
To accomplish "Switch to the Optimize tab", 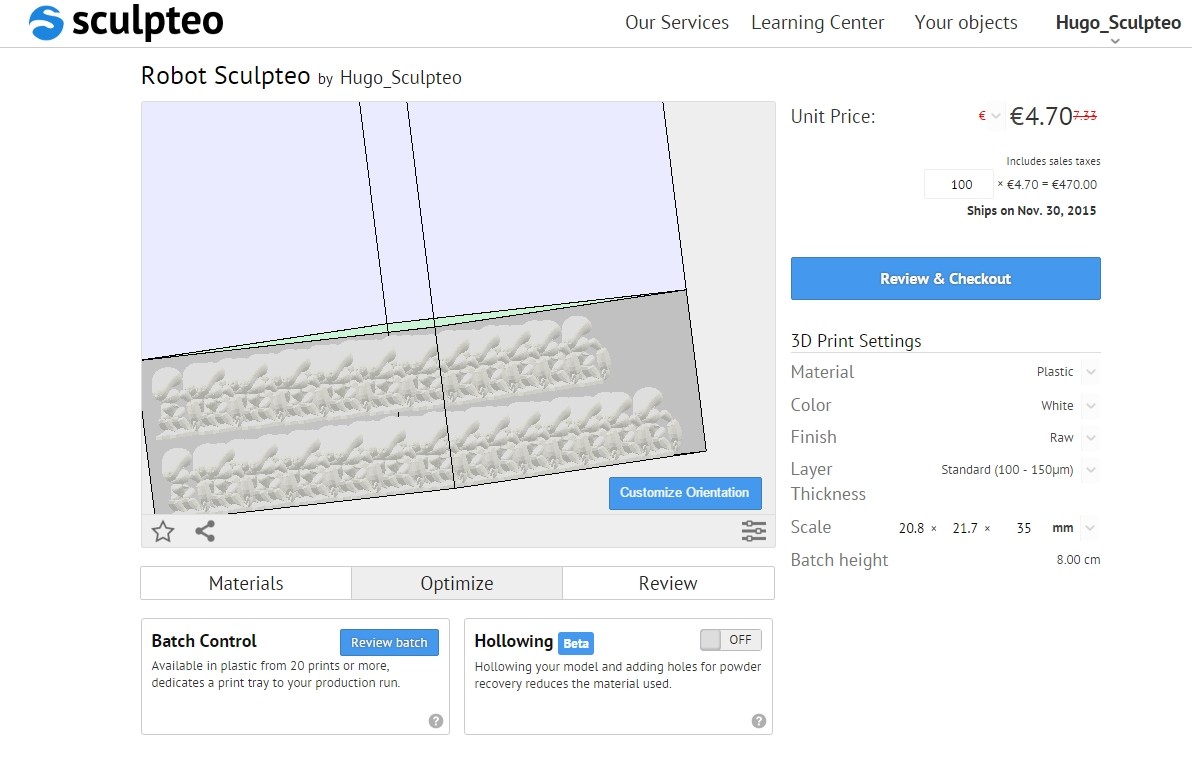I will (457, 583).
